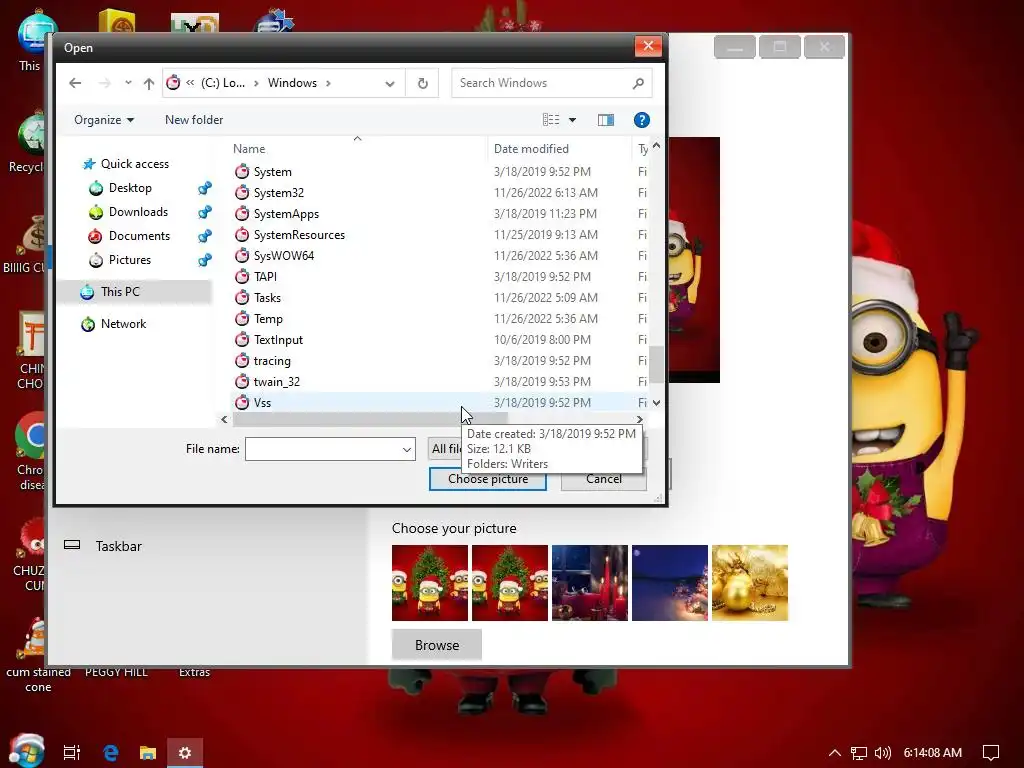This screenshot has height=768, width=1024.
Task: Open the view options dropdown arrow
Action: pyautogui.click(x=572, y=120)
